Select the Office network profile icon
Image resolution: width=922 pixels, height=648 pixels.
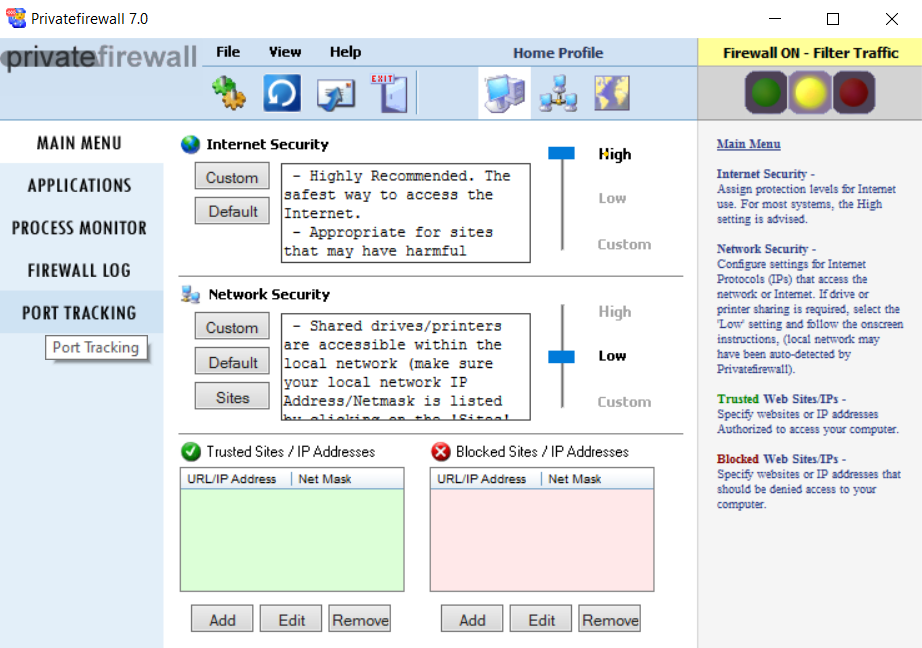pyautogui.click(x=557, y=92)
